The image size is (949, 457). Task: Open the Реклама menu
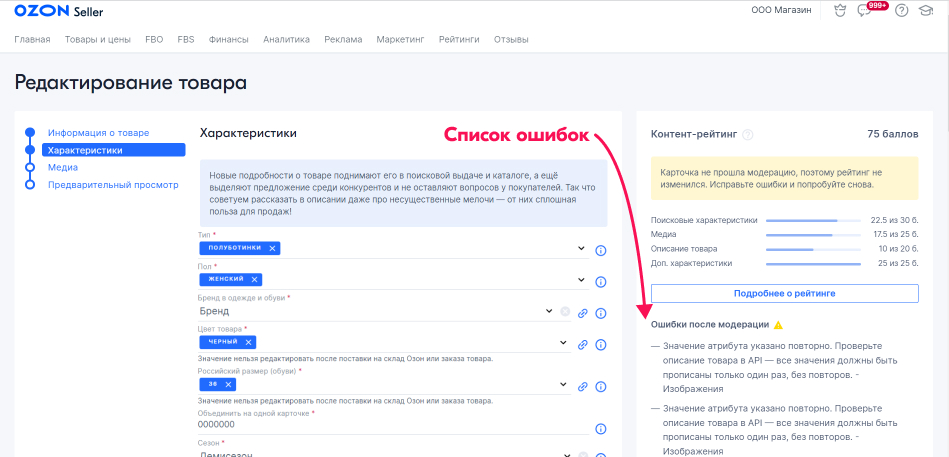pyautogui.click(x=343, y=39)
